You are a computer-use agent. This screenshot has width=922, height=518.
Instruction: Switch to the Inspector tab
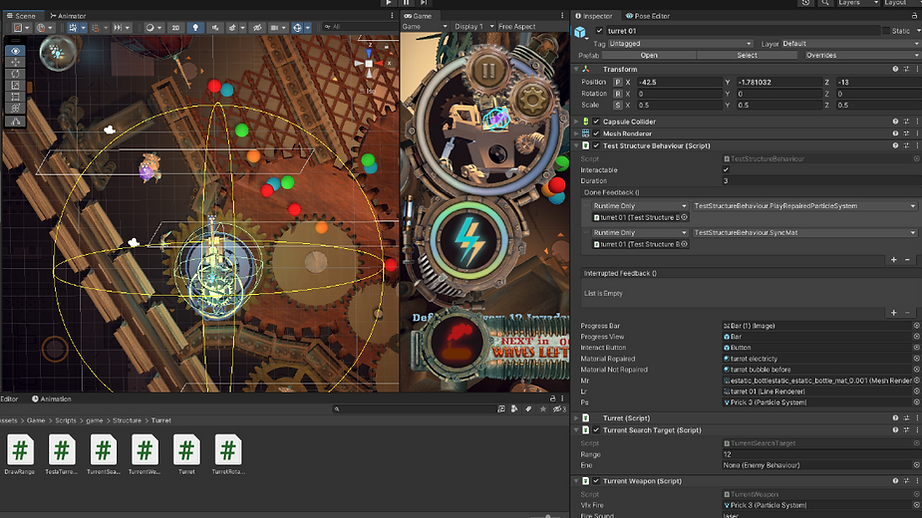[x=594, y=16]
